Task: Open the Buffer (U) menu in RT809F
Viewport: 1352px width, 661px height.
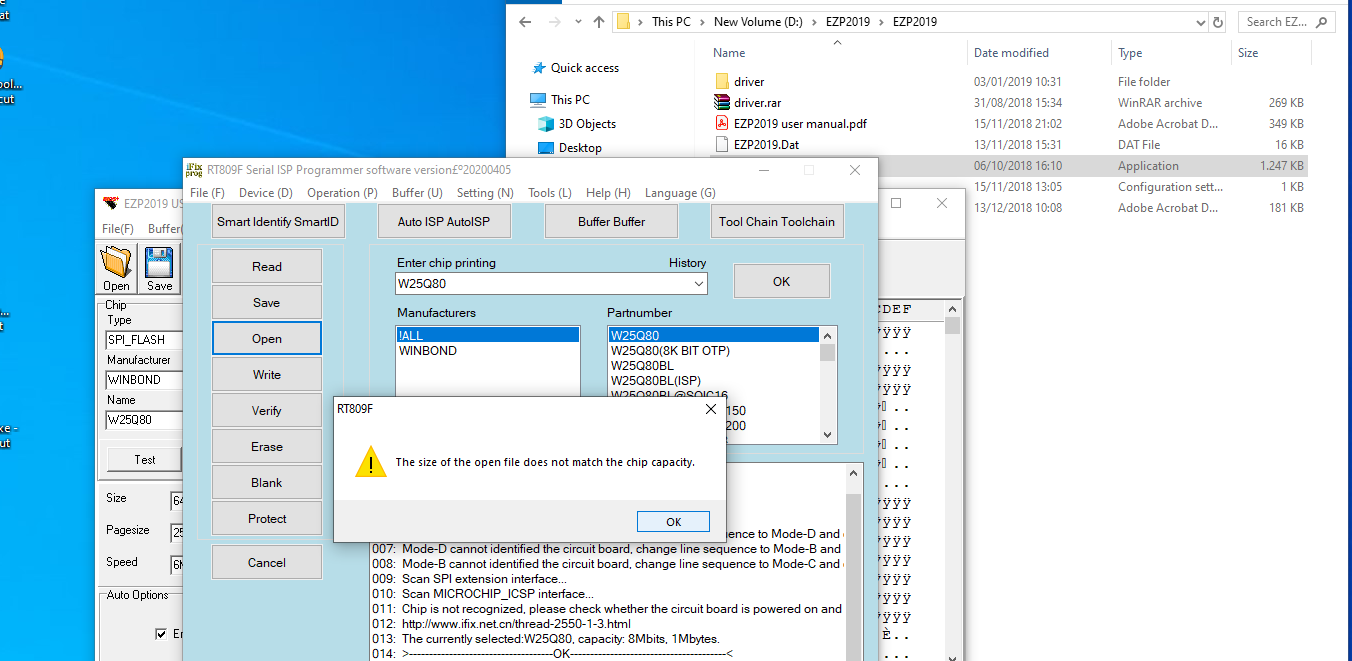Action: (417, 193)
